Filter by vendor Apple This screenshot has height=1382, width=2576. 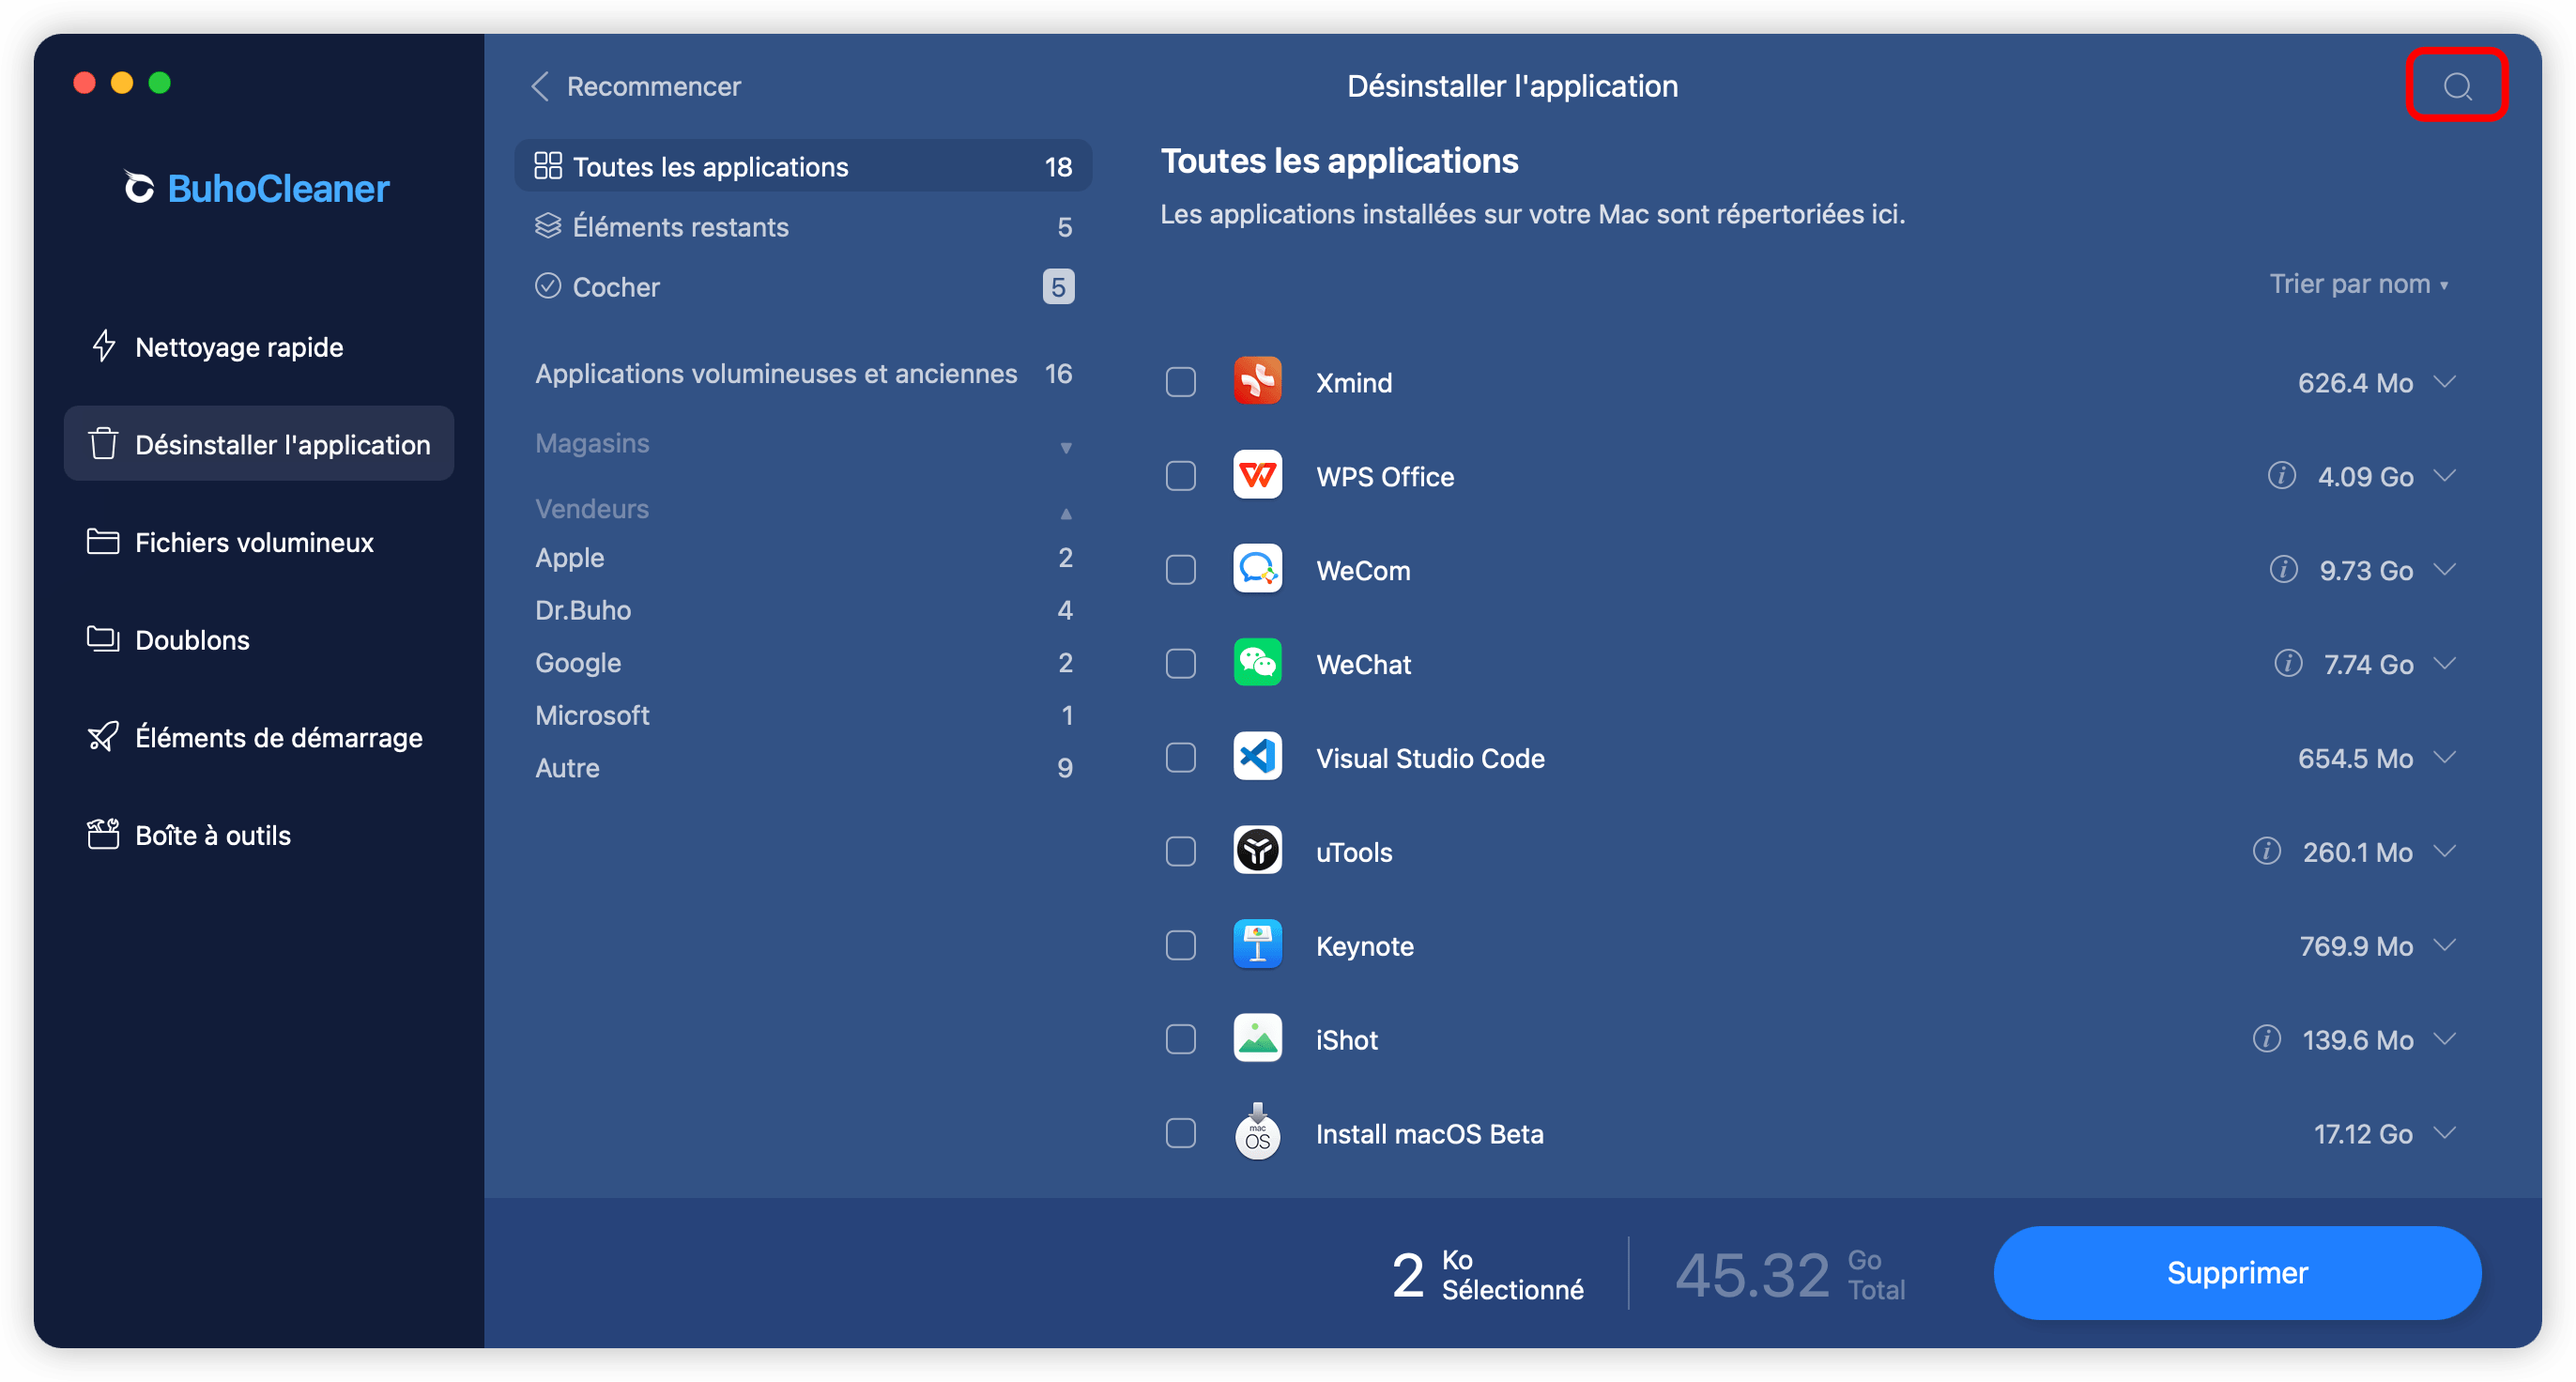point(803,558)
